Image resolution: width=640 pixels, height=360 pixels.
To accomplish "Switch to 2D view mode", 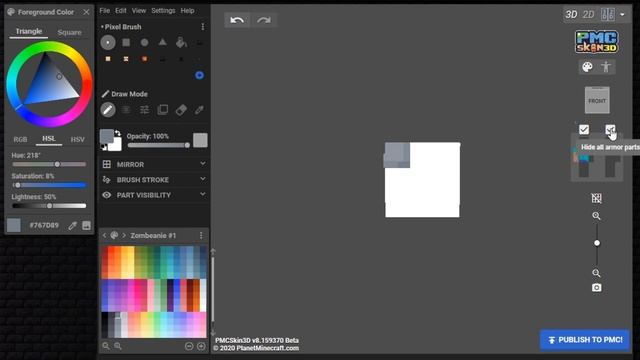I will 588,15.
